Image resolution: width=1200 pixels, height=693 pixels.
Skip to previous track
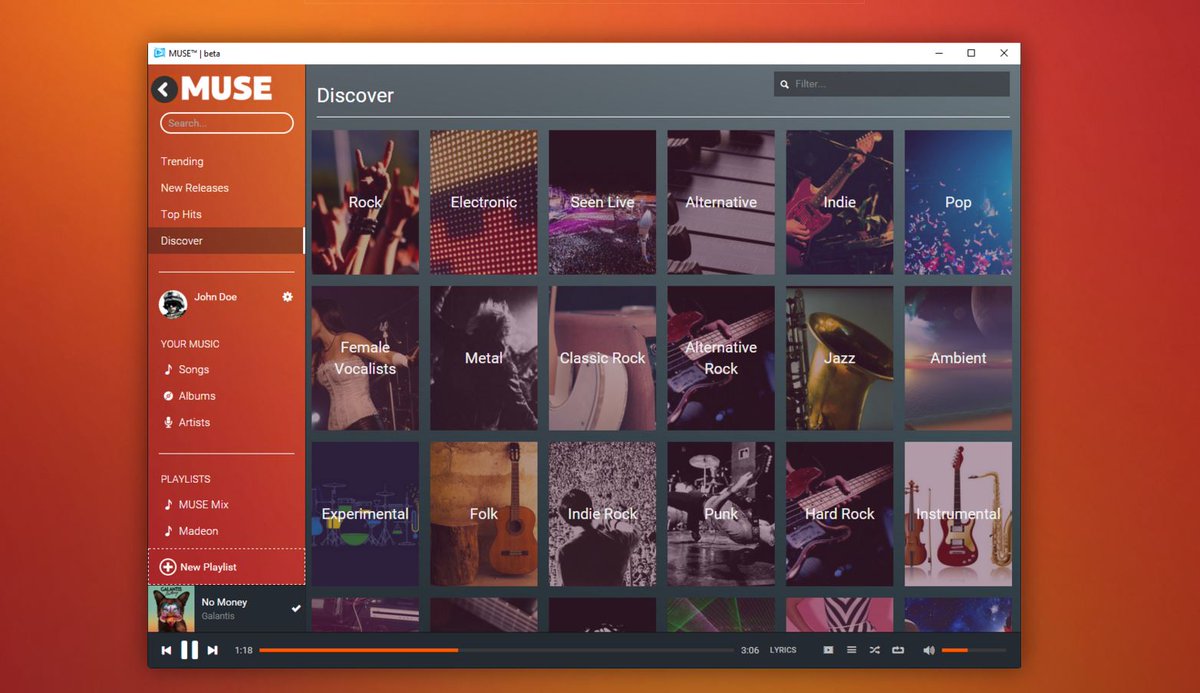pyautogui.click(x=167, y=650)
